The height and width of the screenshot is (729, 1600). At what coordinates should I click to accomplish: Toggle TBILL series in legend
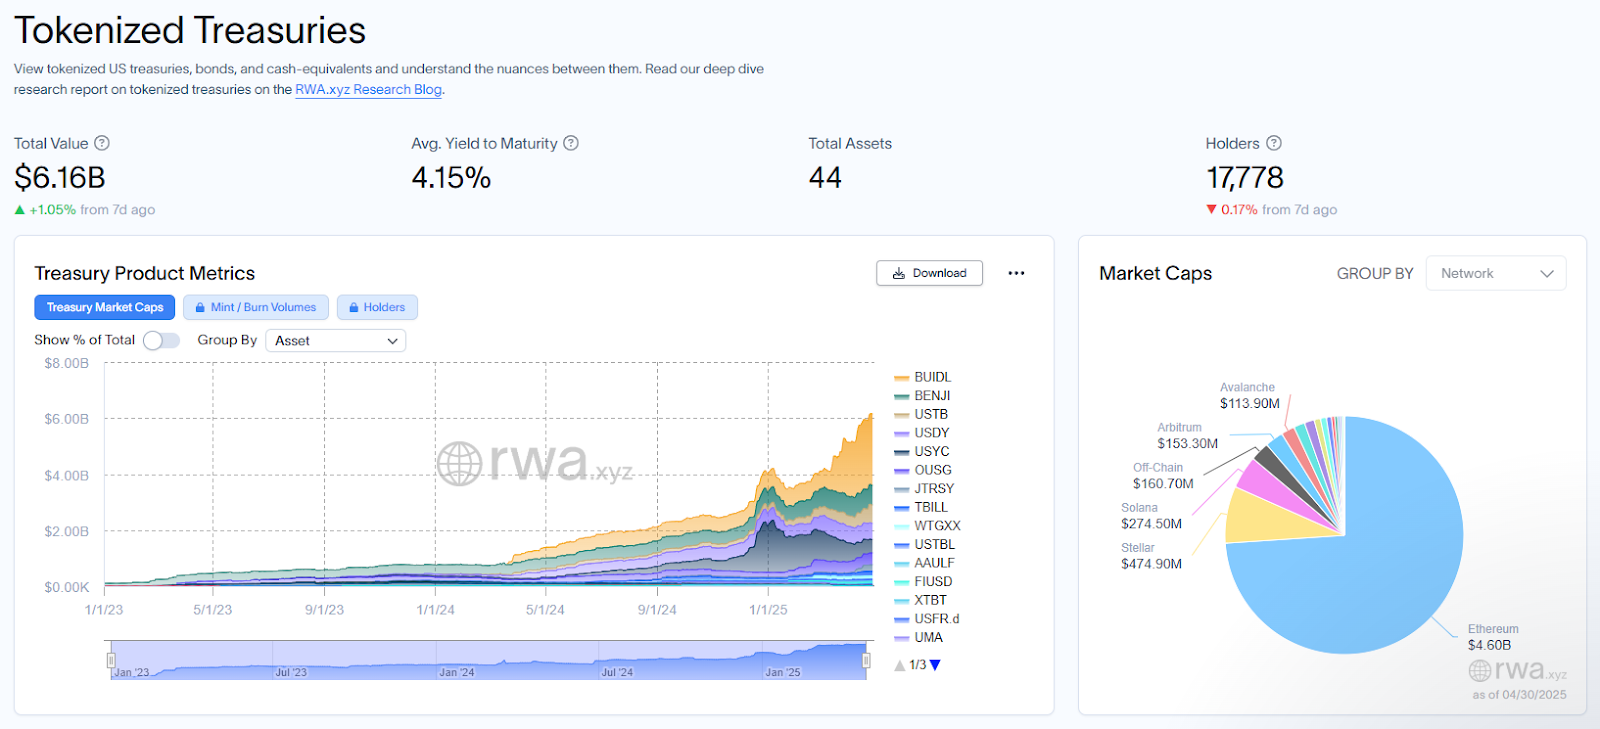click(x=921, y=507)
